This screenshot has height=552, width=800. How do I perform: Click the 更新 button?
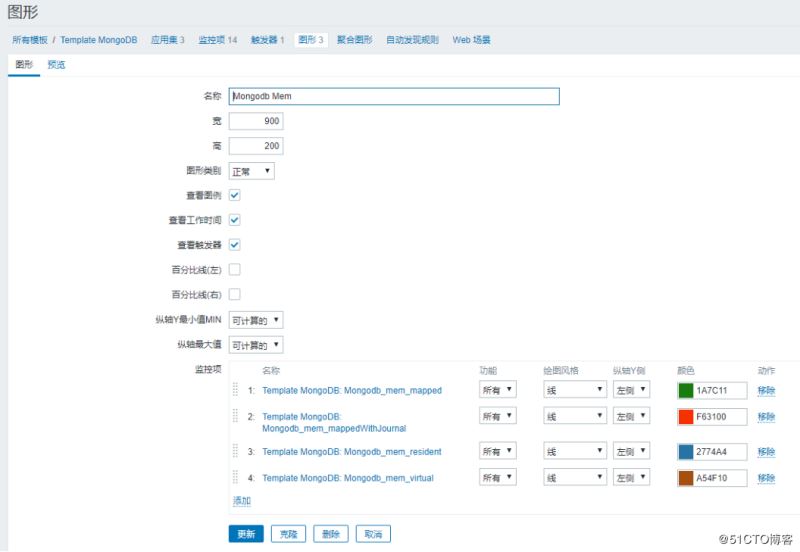pos(246,534)
